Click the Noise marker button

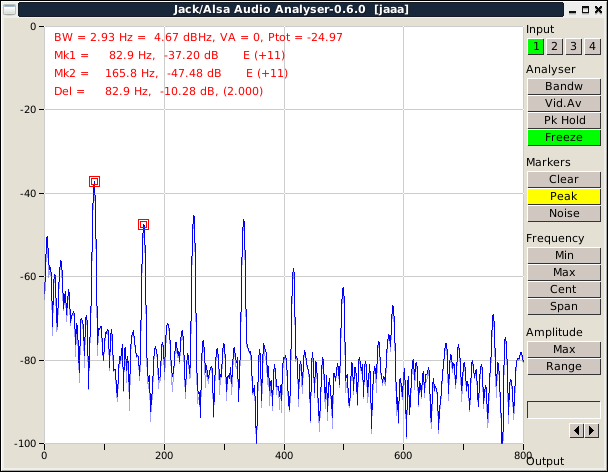[x=563, y=213]
